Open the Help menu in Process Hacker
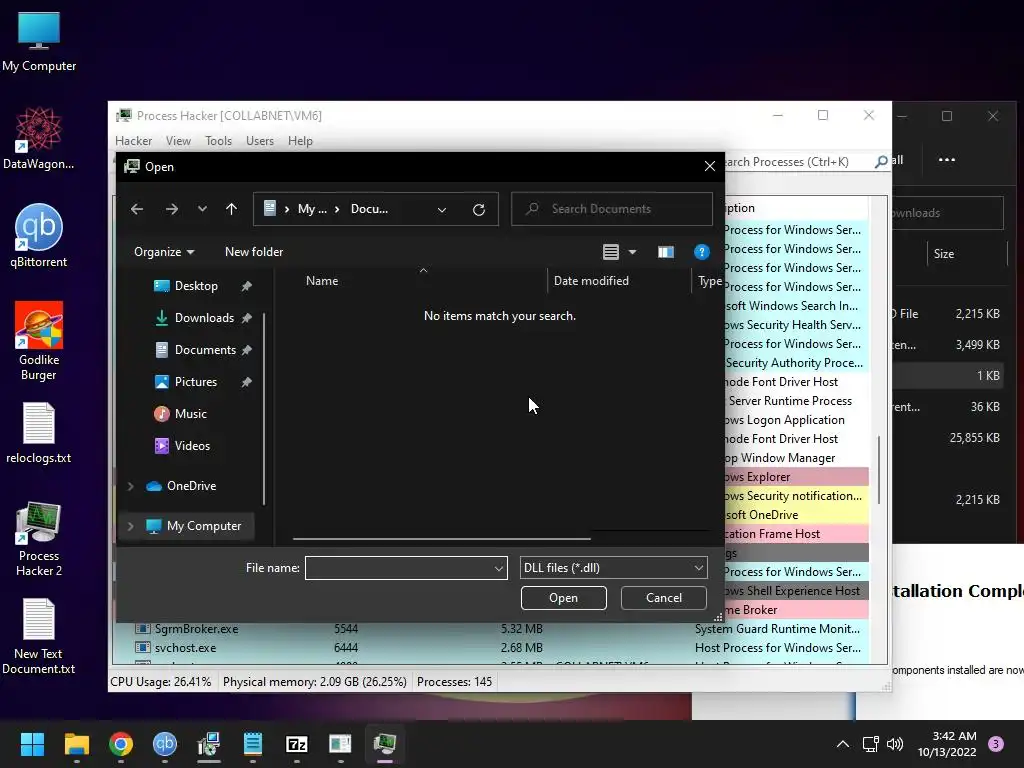 (300, 141)
